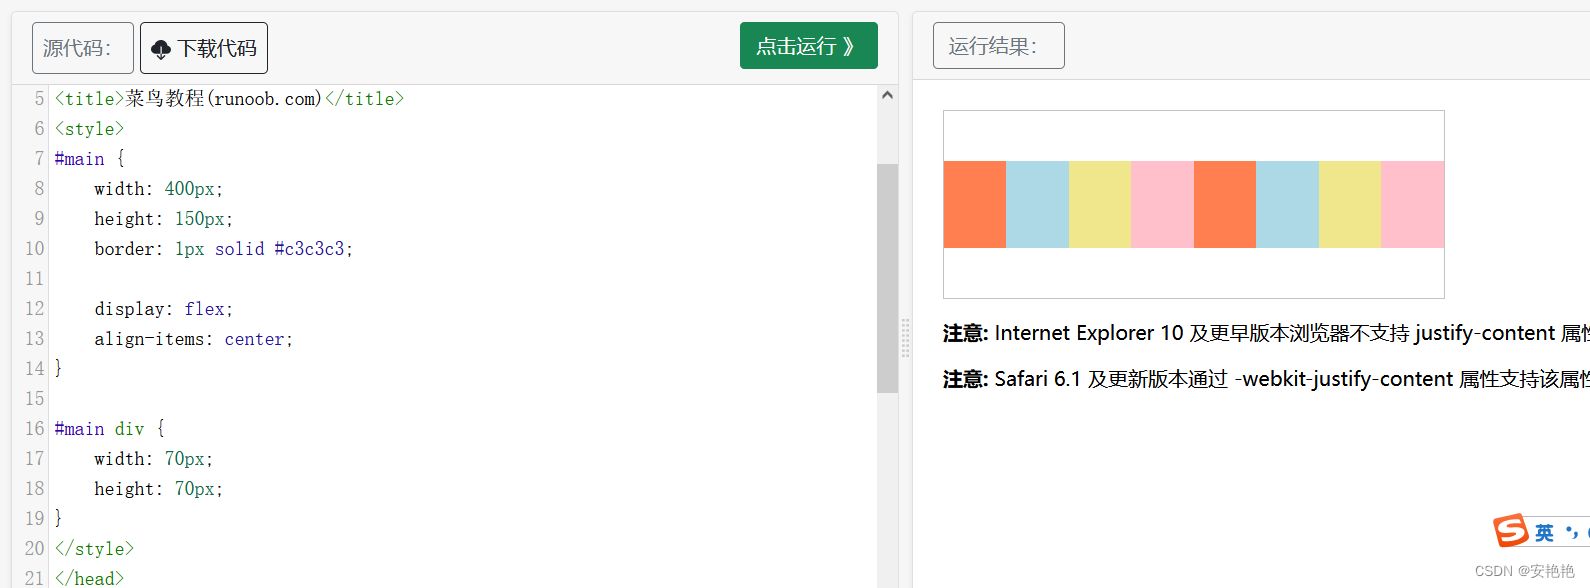Image resolution: width=1590 pixels, height=588 pixels.
Task: Click the last pink flex box
Action: click(x=1412, y=204)
